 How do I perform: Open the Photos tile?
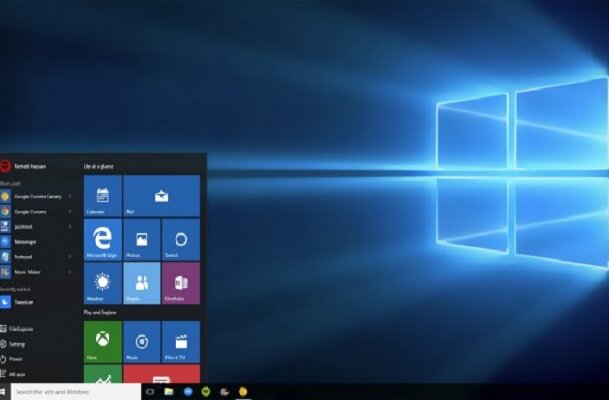[x=142, y=240]
